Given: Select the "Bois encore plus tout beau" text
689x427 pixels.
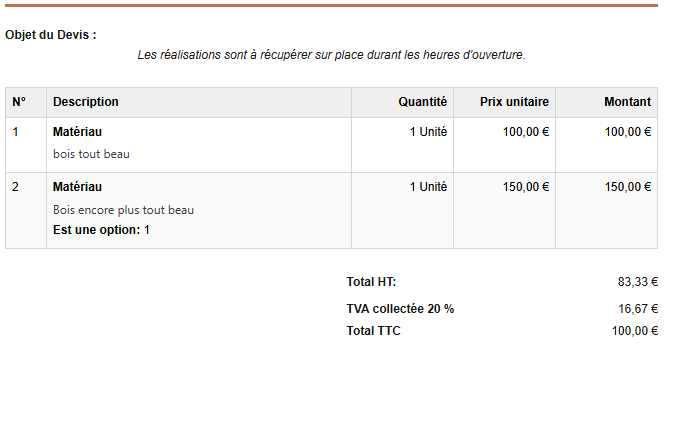Looking at the screenshot, I should tap(123, 210).
